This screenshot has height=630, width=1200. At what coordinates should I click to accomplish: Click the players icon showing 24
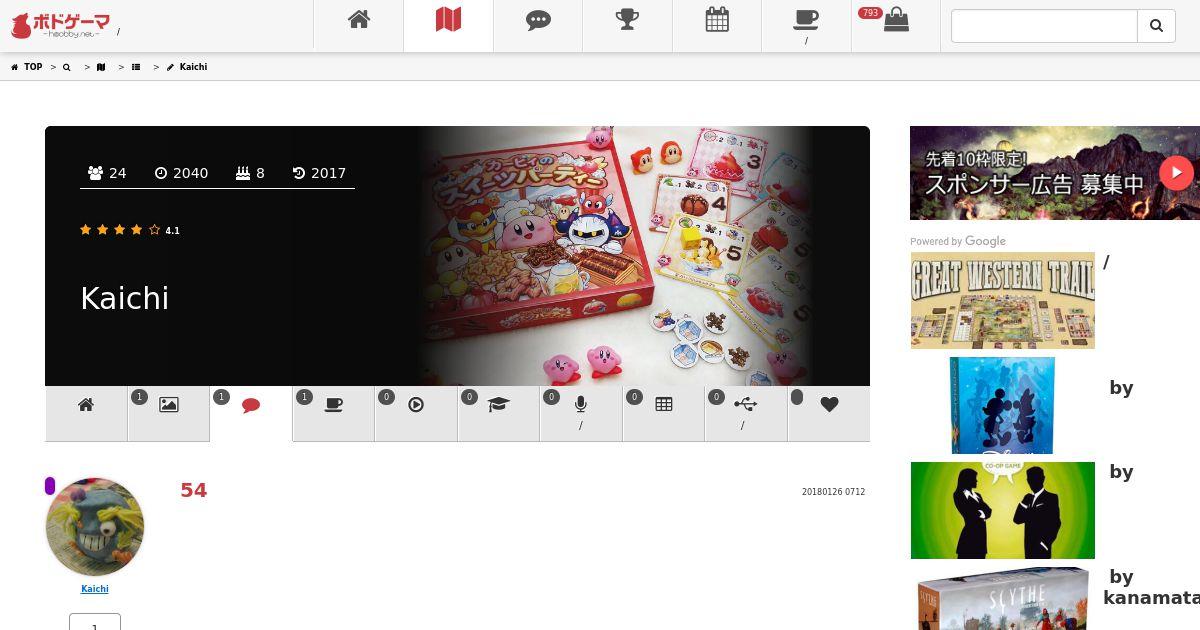point(107,173)
